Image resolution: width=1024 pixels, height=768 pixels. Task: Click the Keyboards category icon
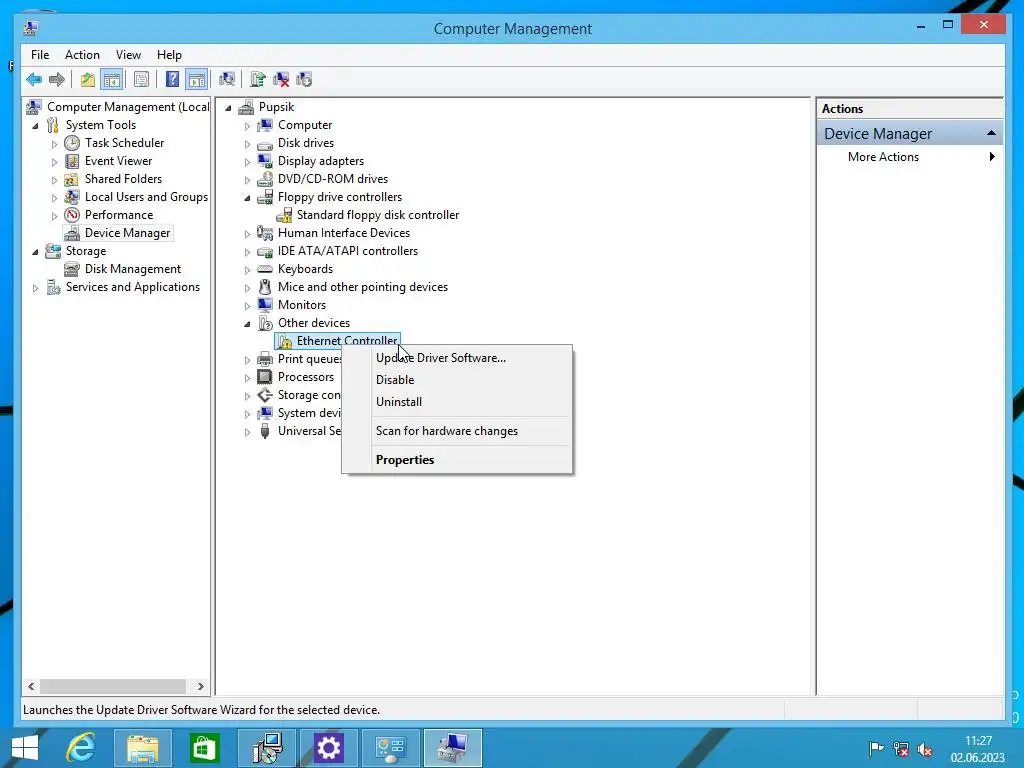[x=264, y=269]
